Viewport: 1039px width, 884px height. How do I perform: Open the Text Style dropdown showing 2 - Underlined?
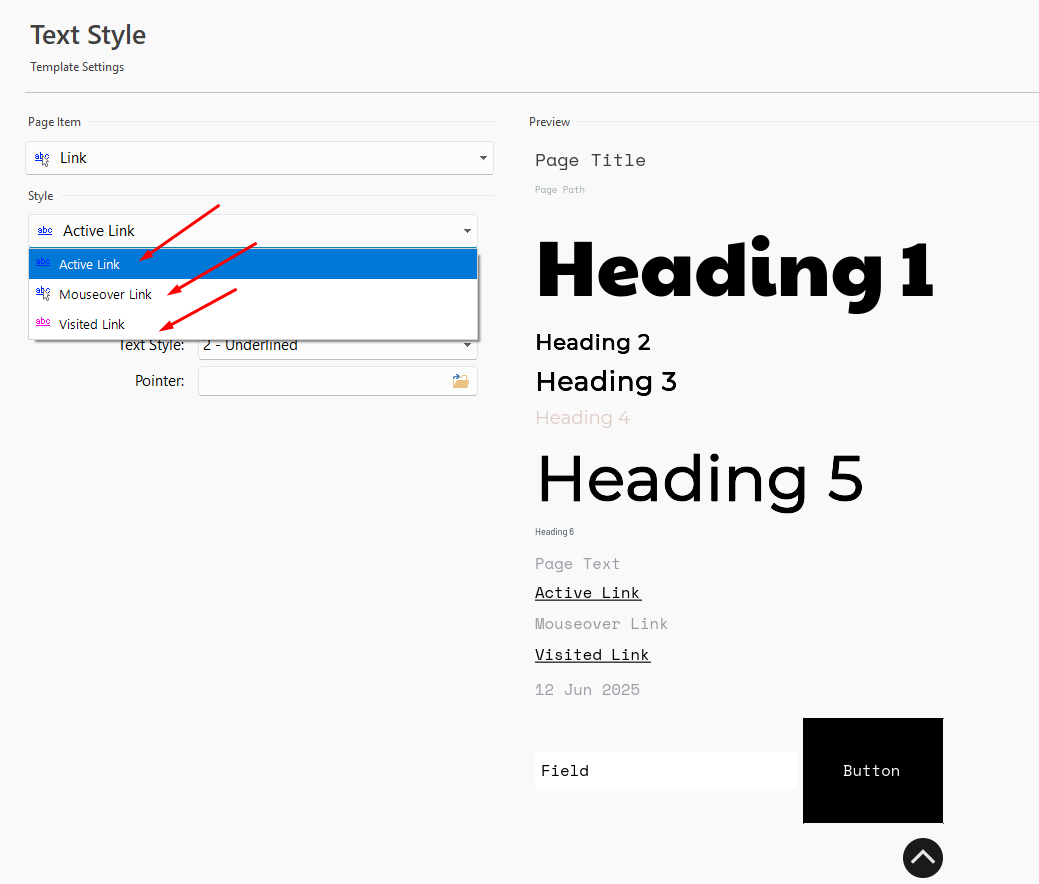pyautogui.click(x=337, y=345)
